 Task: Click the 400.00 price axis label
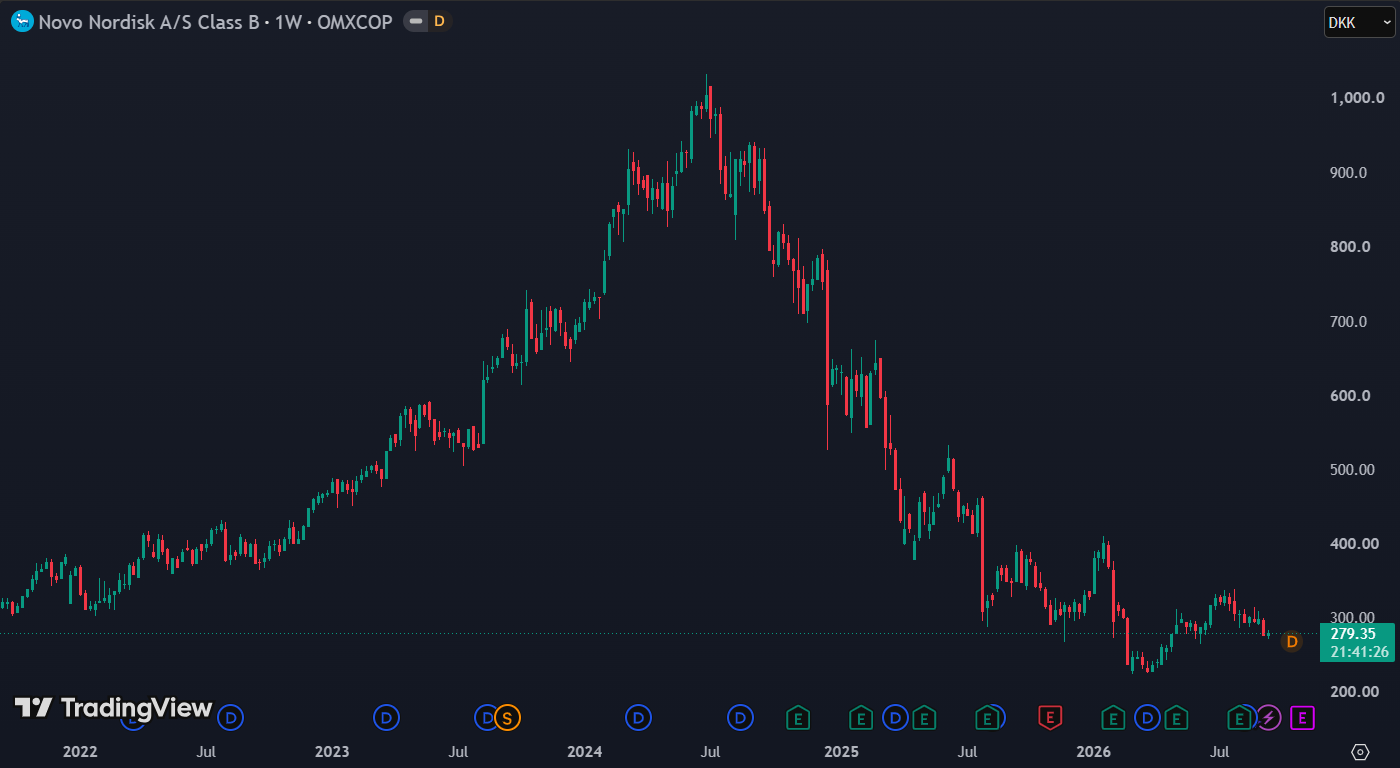(x=1355, y=544)
